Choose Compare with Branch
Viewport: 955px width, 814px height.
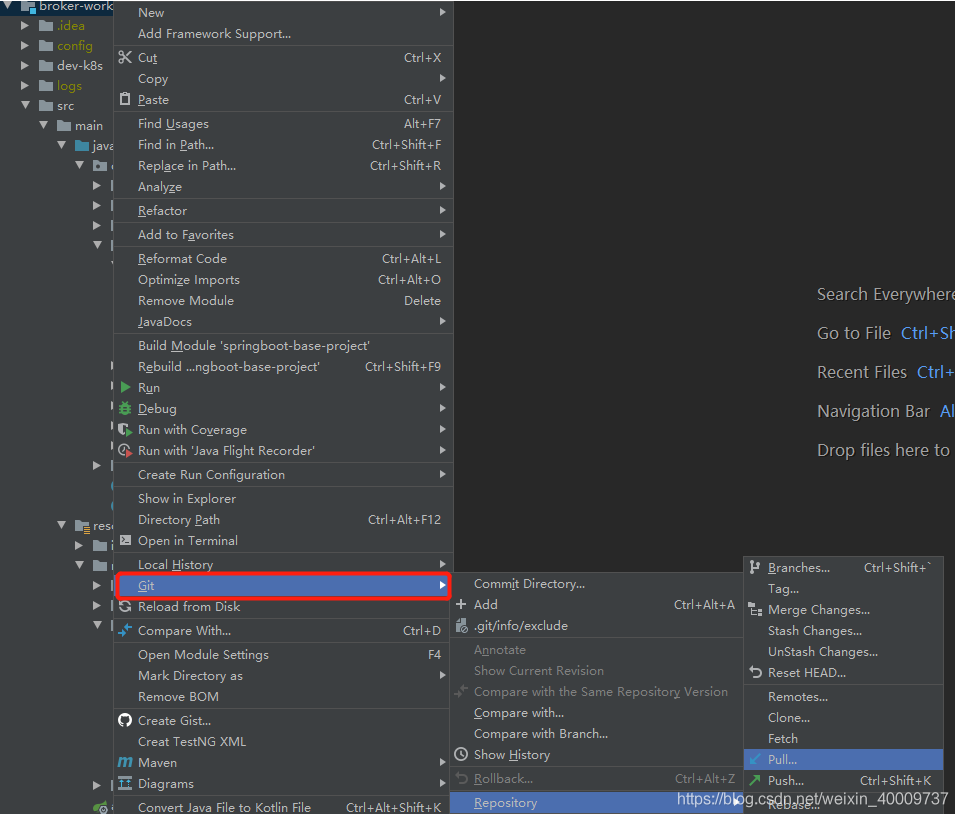(596, 734)
